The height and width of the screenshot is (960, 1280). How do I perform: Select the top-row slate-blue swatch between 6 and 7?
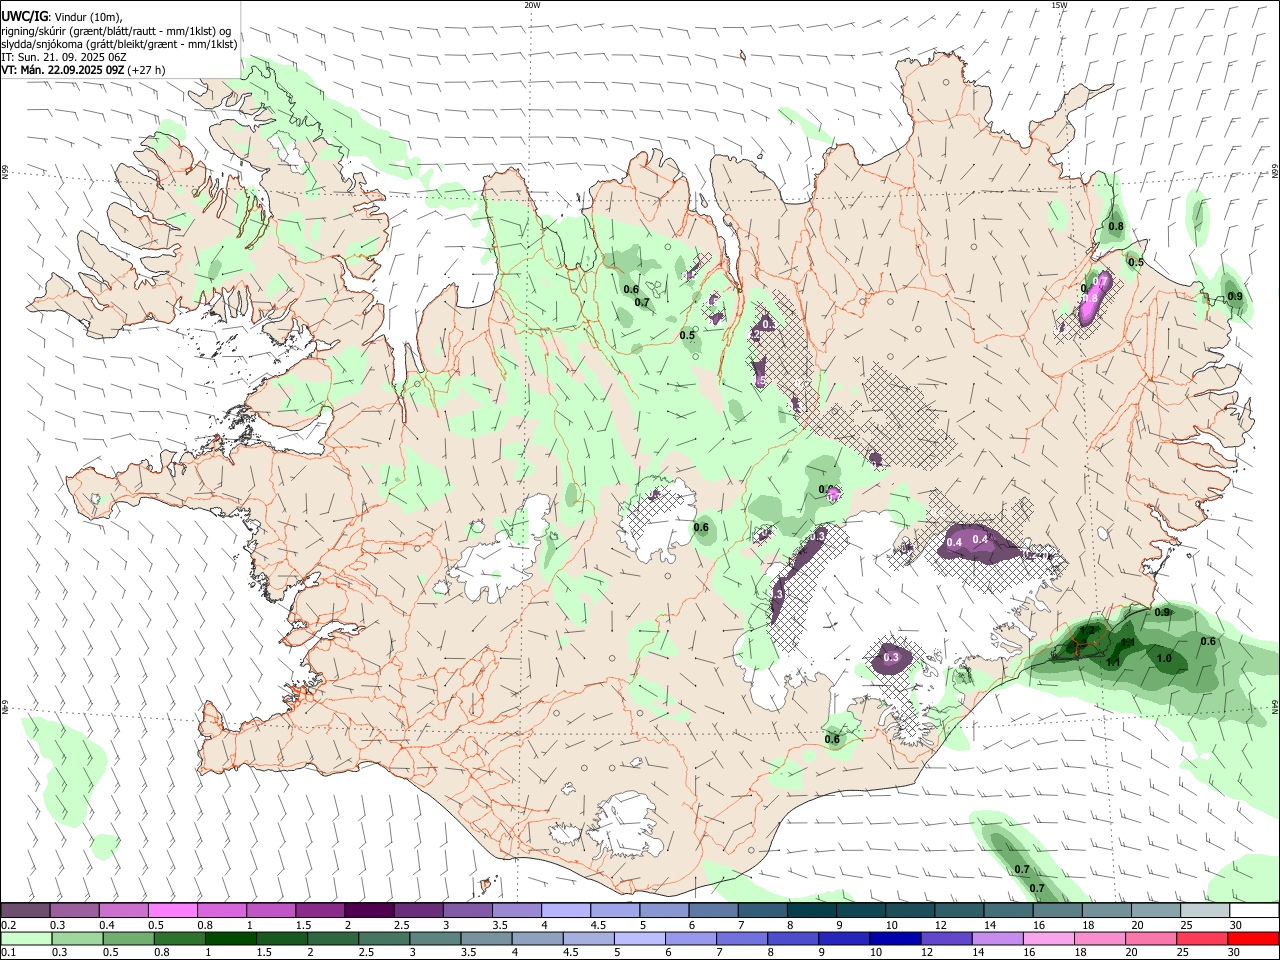(713, 910)
